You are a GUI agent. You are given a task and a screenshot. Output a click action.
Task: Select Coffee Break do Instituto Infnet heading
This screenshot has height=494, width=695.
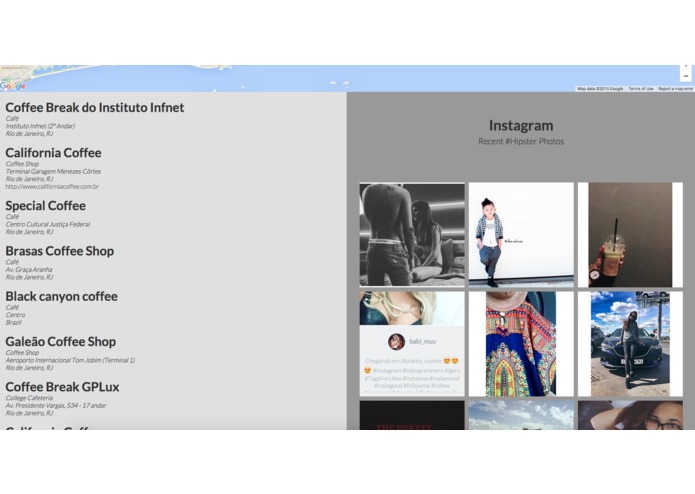coord(95,108)
